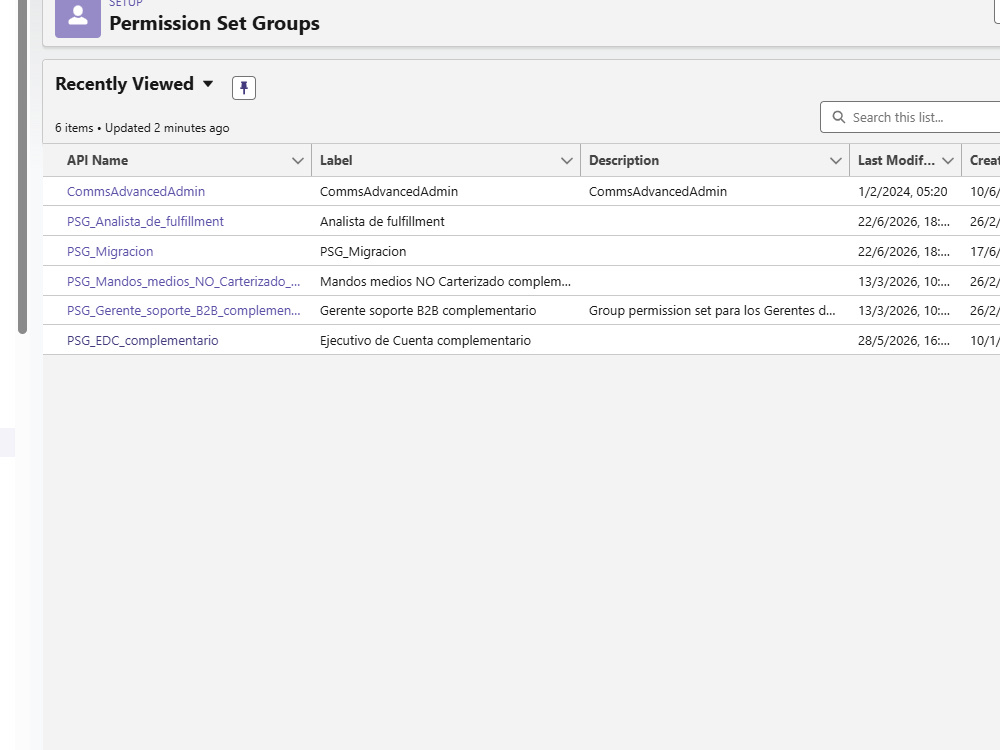This screenshot has width=1000, height=750.
Task: Expand API Name column options chevron
Action: click(297, 161)
